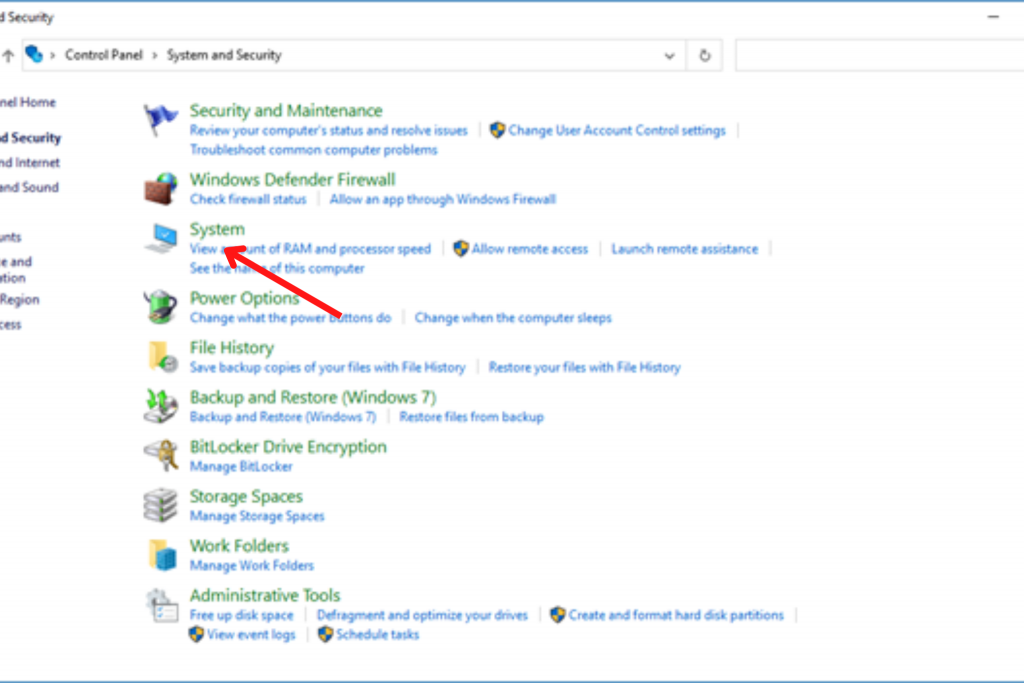Open the Clock and Region category
The width and height of the screenshot is (1024, 683).
pos(20,298)
